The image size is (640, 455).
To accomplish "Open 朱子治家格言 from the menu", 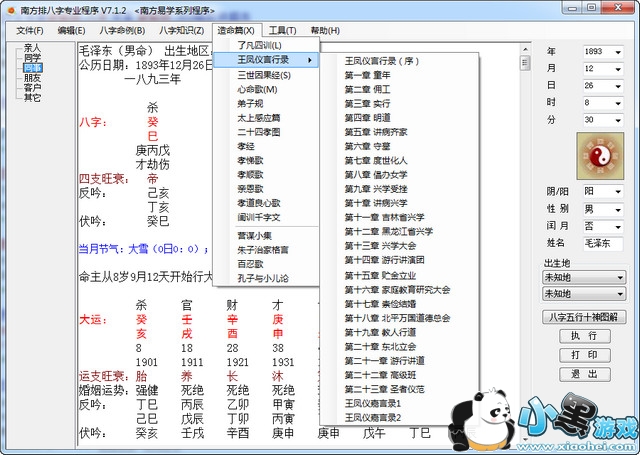I will point(266,250).
